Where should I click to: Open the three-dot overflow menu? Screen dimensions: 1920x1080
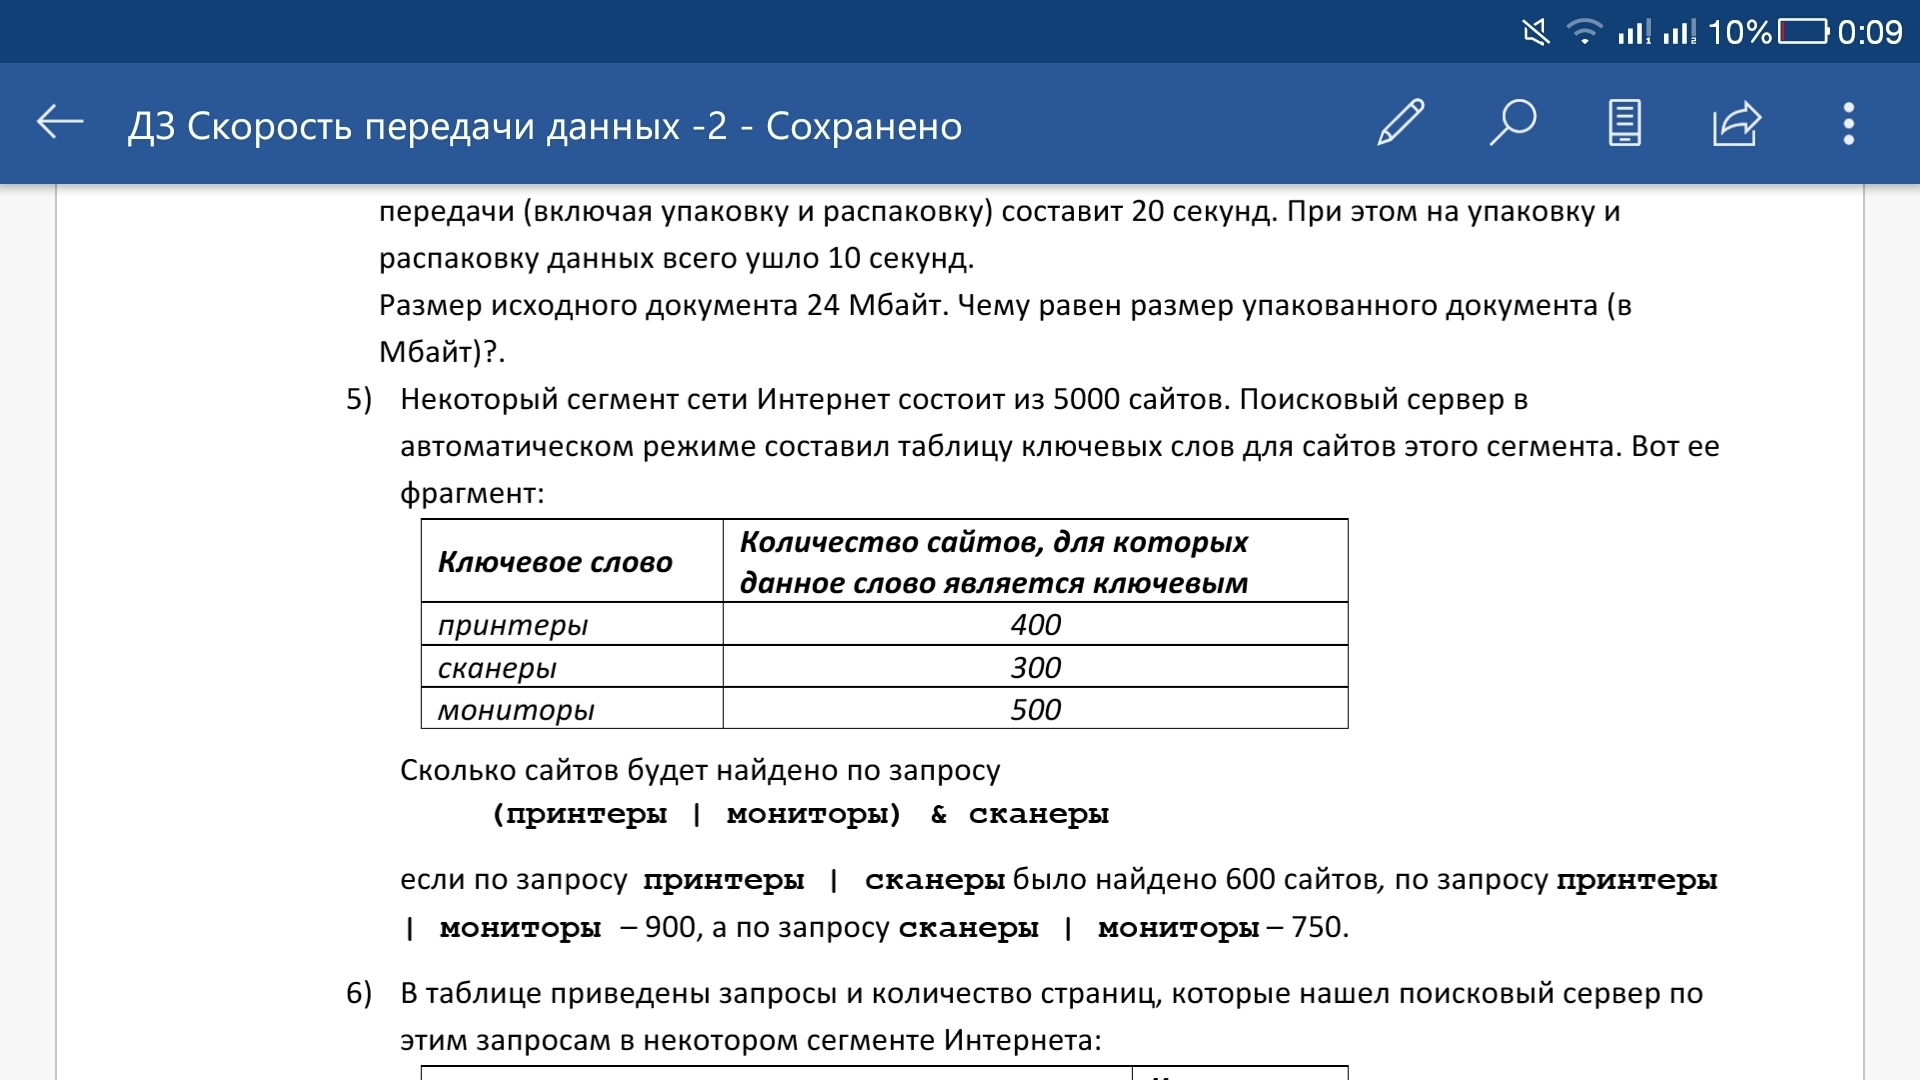click(1848, 124)
